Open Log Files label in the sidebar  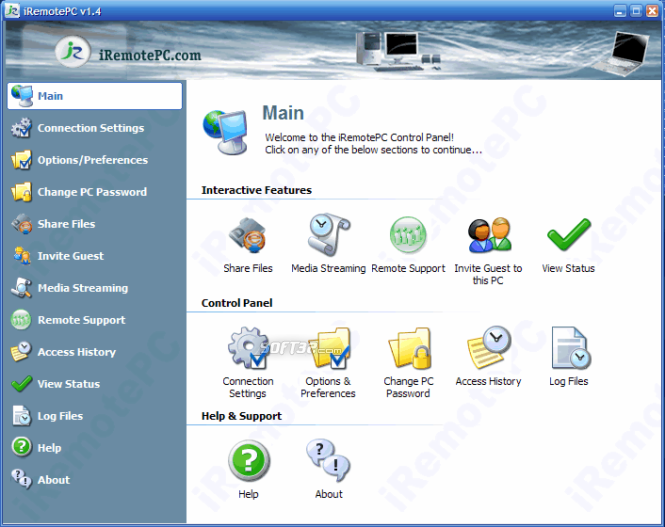click(x=60, y=416)
